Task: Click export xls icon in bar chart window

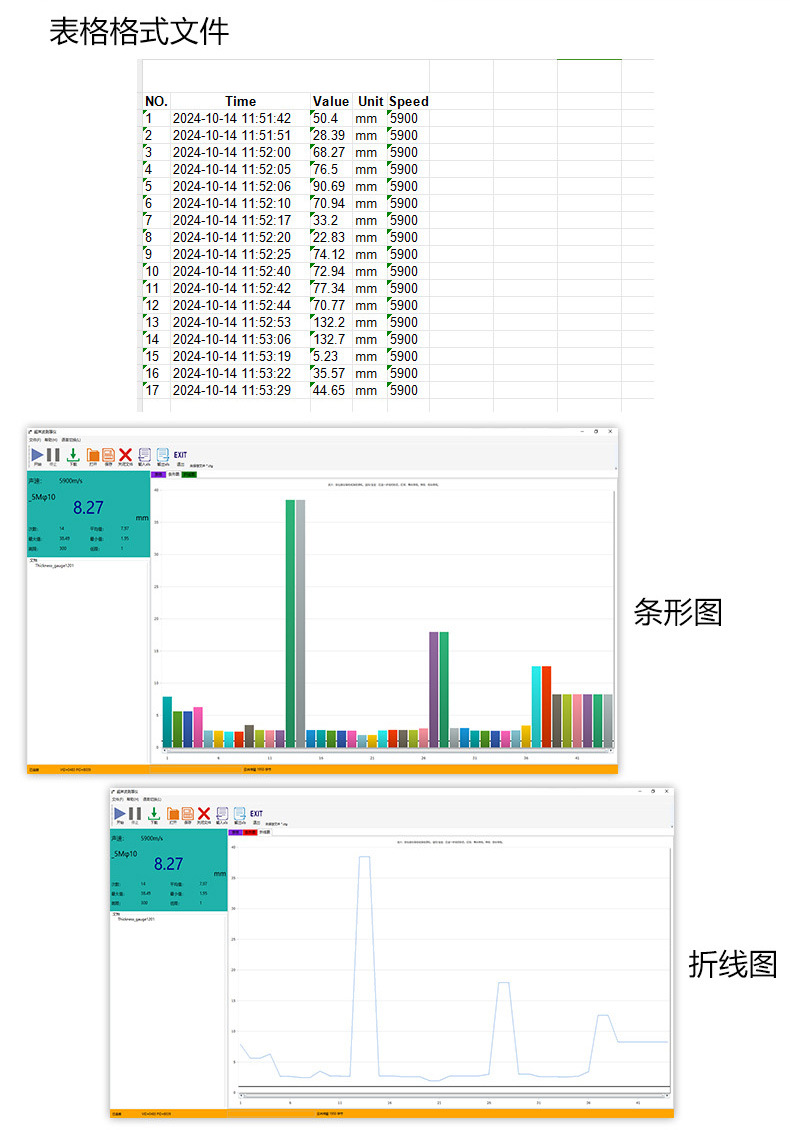Action: pos(162,455)
